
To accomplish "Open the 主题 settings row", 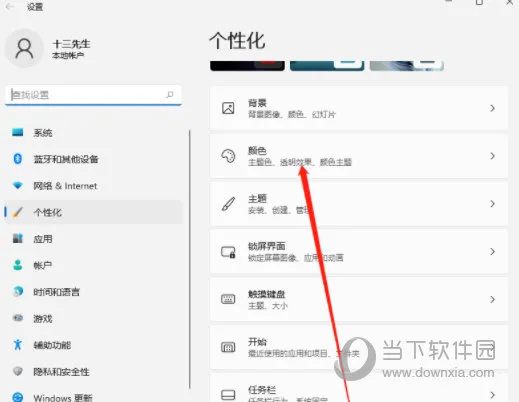I will [x=359, y=204].
